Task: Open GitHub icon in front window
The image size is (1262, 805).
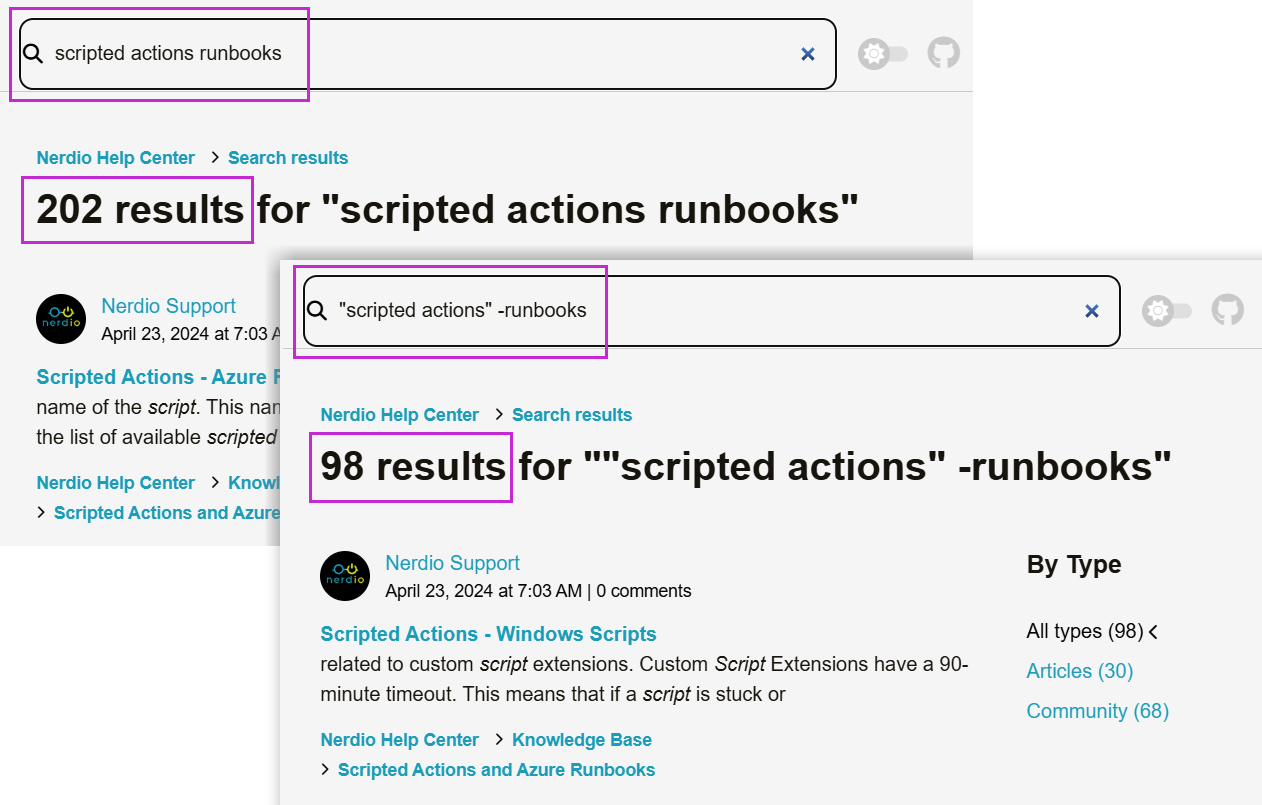Action: click(1228, 310)
